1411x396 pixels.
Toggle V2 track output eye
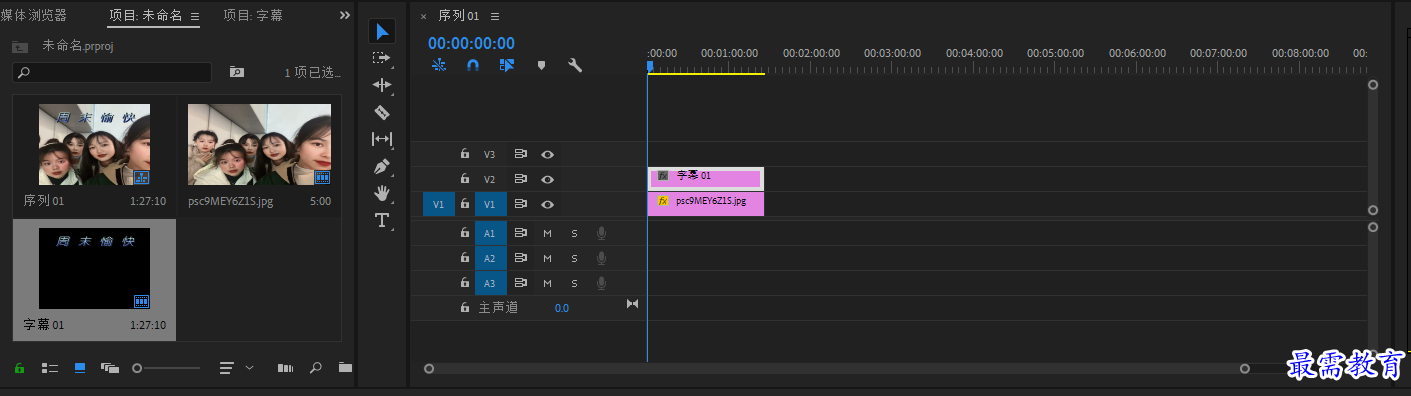(547, 179)
